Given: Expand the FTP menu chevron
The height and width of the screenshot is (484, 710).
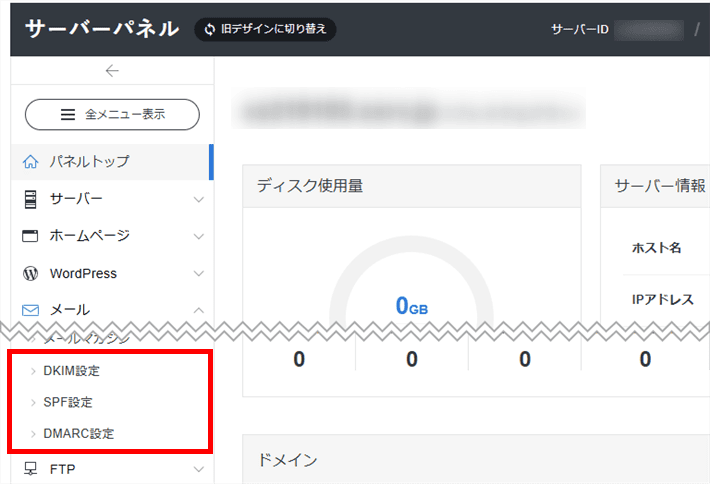Looking at the screenshot, I should (x=198, y=469).
